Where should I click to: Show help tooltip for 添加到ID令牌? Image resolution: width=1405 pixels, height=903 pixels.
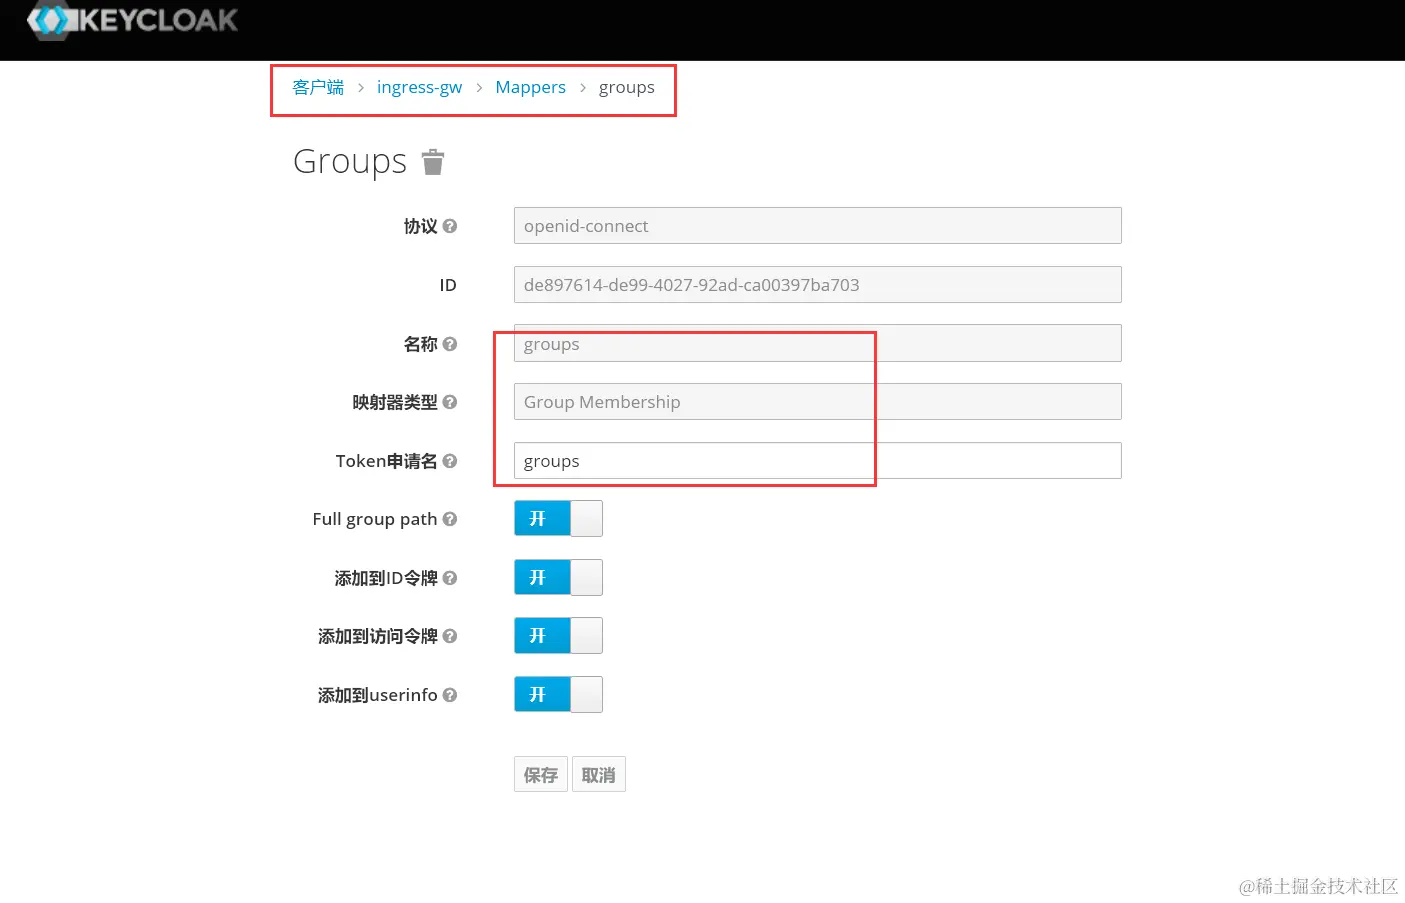(x=450, y=578)
